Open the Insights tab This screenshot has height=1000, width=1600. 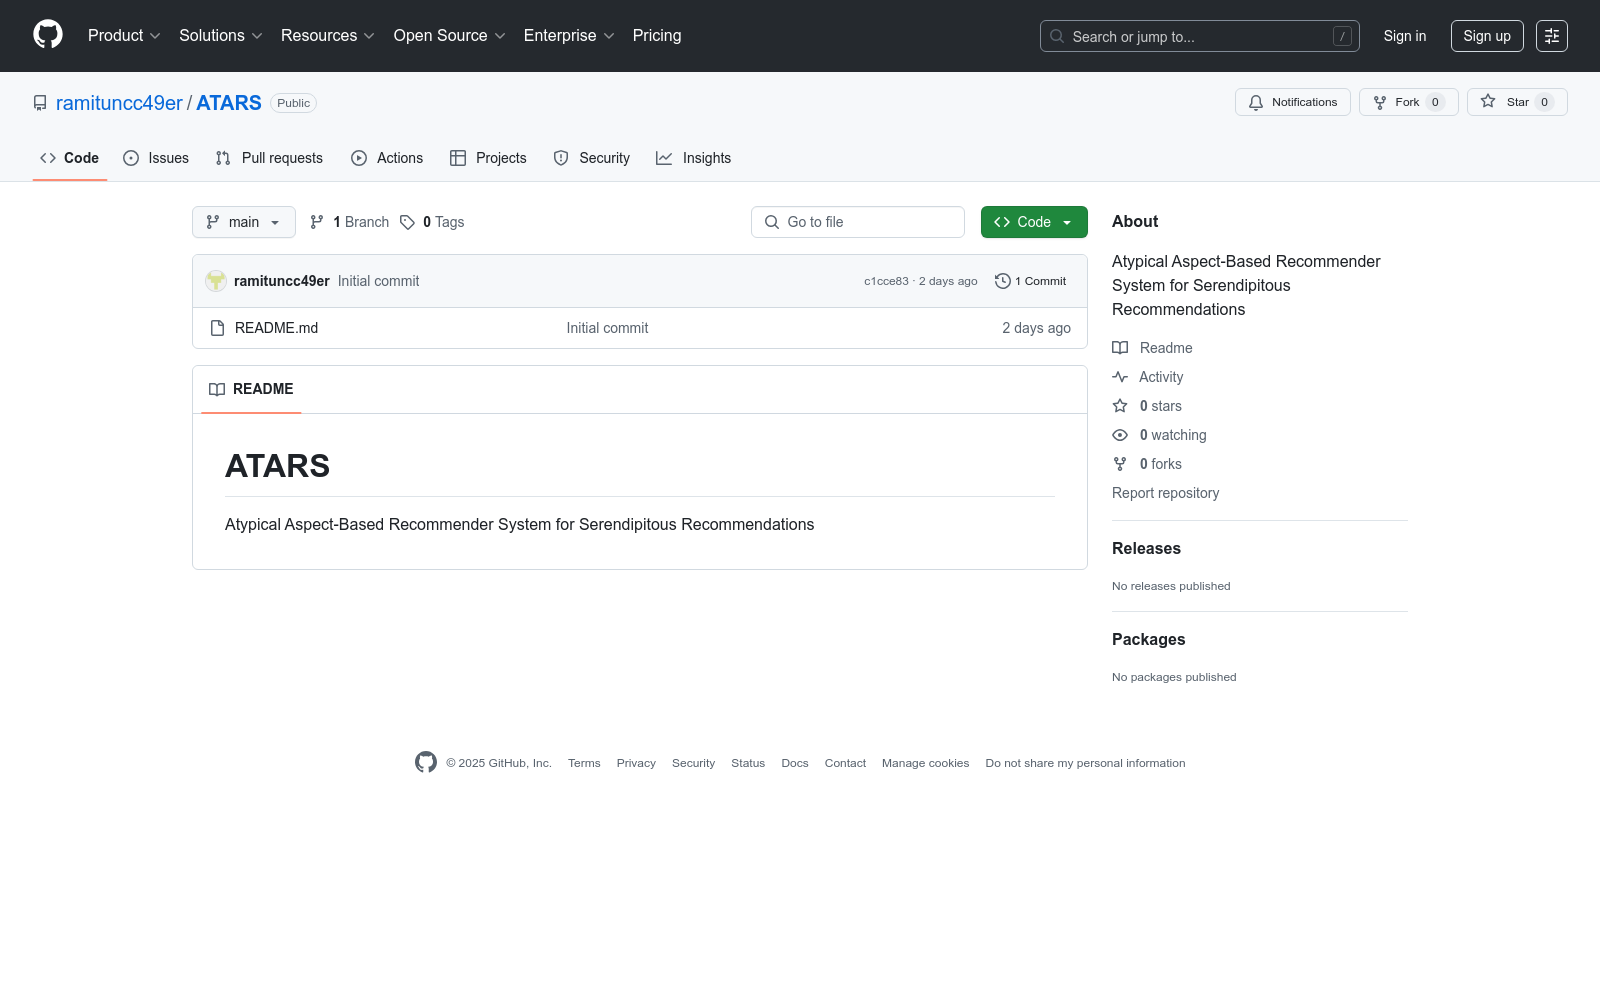coord(694,158)
